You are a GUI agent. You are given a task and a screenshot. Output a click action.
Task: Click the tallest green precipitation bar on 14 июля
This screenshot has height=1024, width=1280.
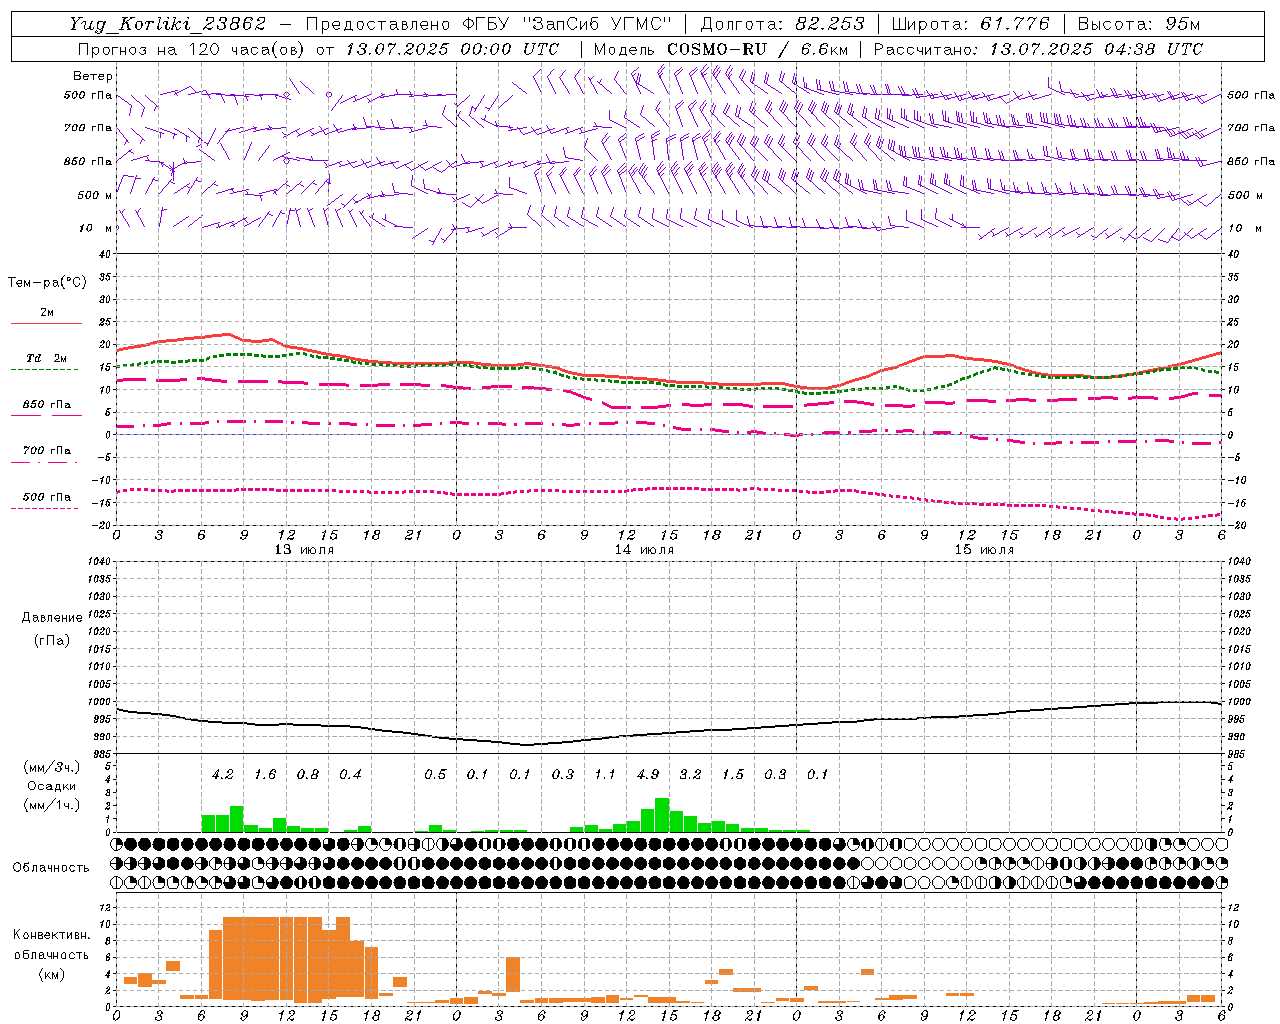point(662,815)
